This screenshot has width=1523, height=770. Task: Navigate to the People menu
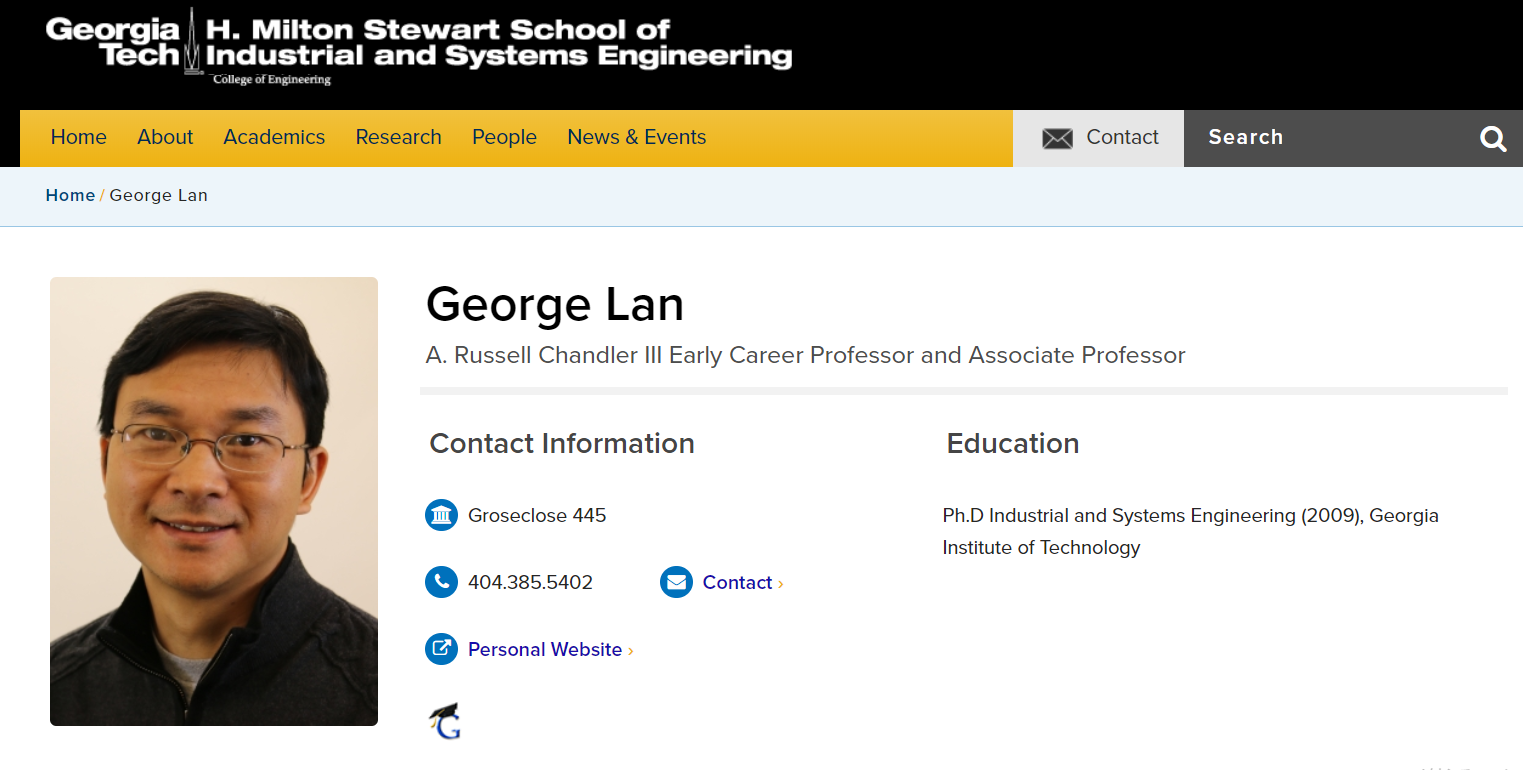pos(504,138)
